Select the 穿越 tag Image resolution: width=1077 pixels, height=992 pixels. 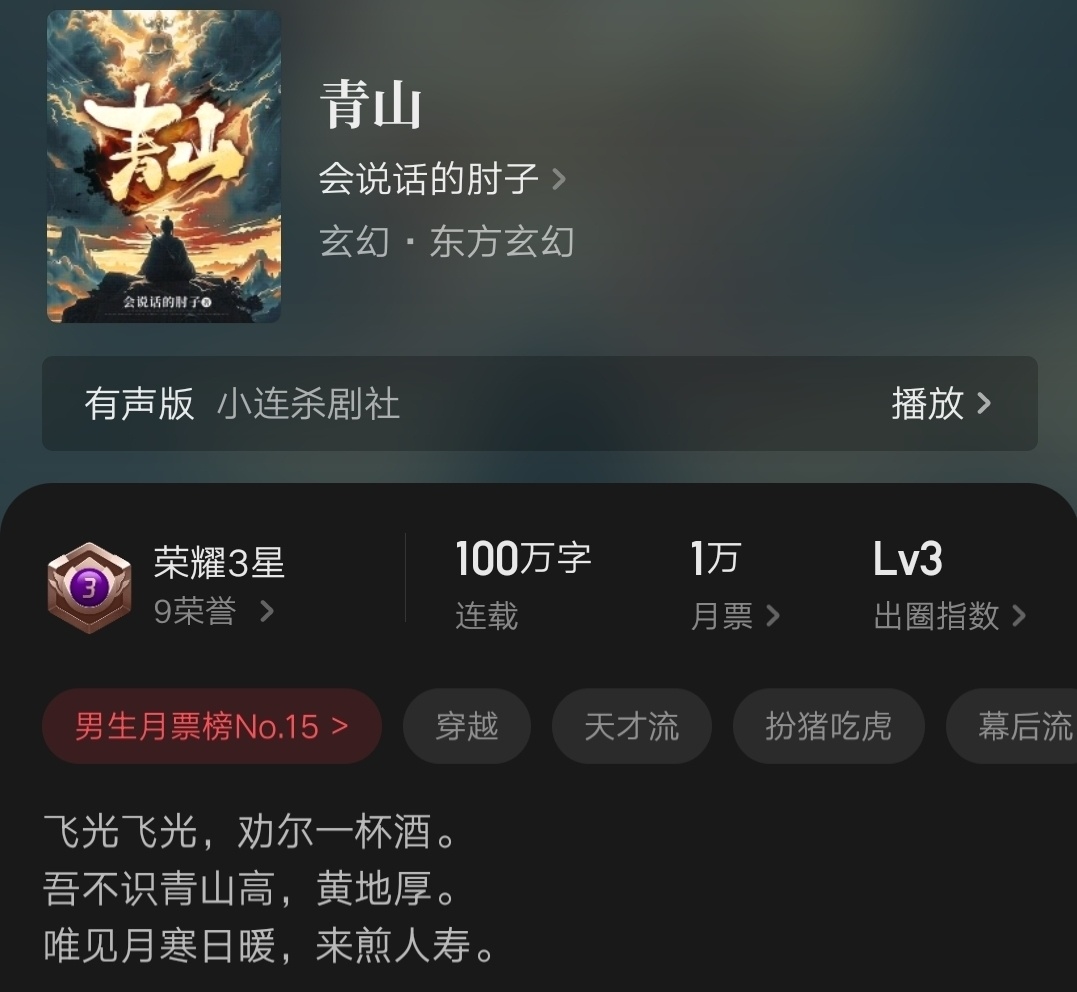pyautogui.click(x=467, y=726)
